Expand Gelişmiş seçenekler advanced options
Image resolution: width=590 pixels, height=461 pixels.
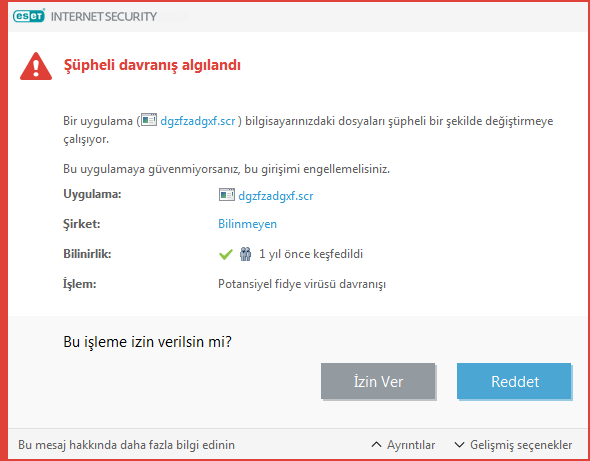[x=513, y=445]
